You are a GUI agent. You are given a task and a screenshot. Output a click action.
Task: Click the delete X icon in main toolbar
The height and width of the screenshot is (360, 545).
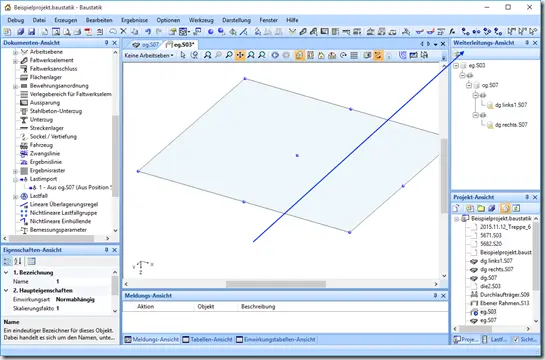click(123, 32)
